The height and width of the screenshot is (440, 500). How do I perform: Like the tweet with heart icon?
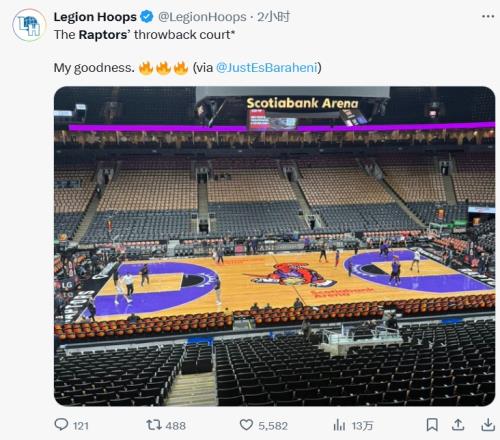click(246, 425)
